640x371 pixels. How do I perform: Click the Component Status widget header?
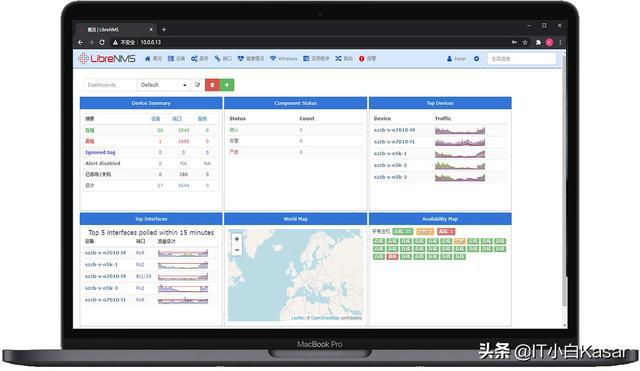click(x=296, y=103)
